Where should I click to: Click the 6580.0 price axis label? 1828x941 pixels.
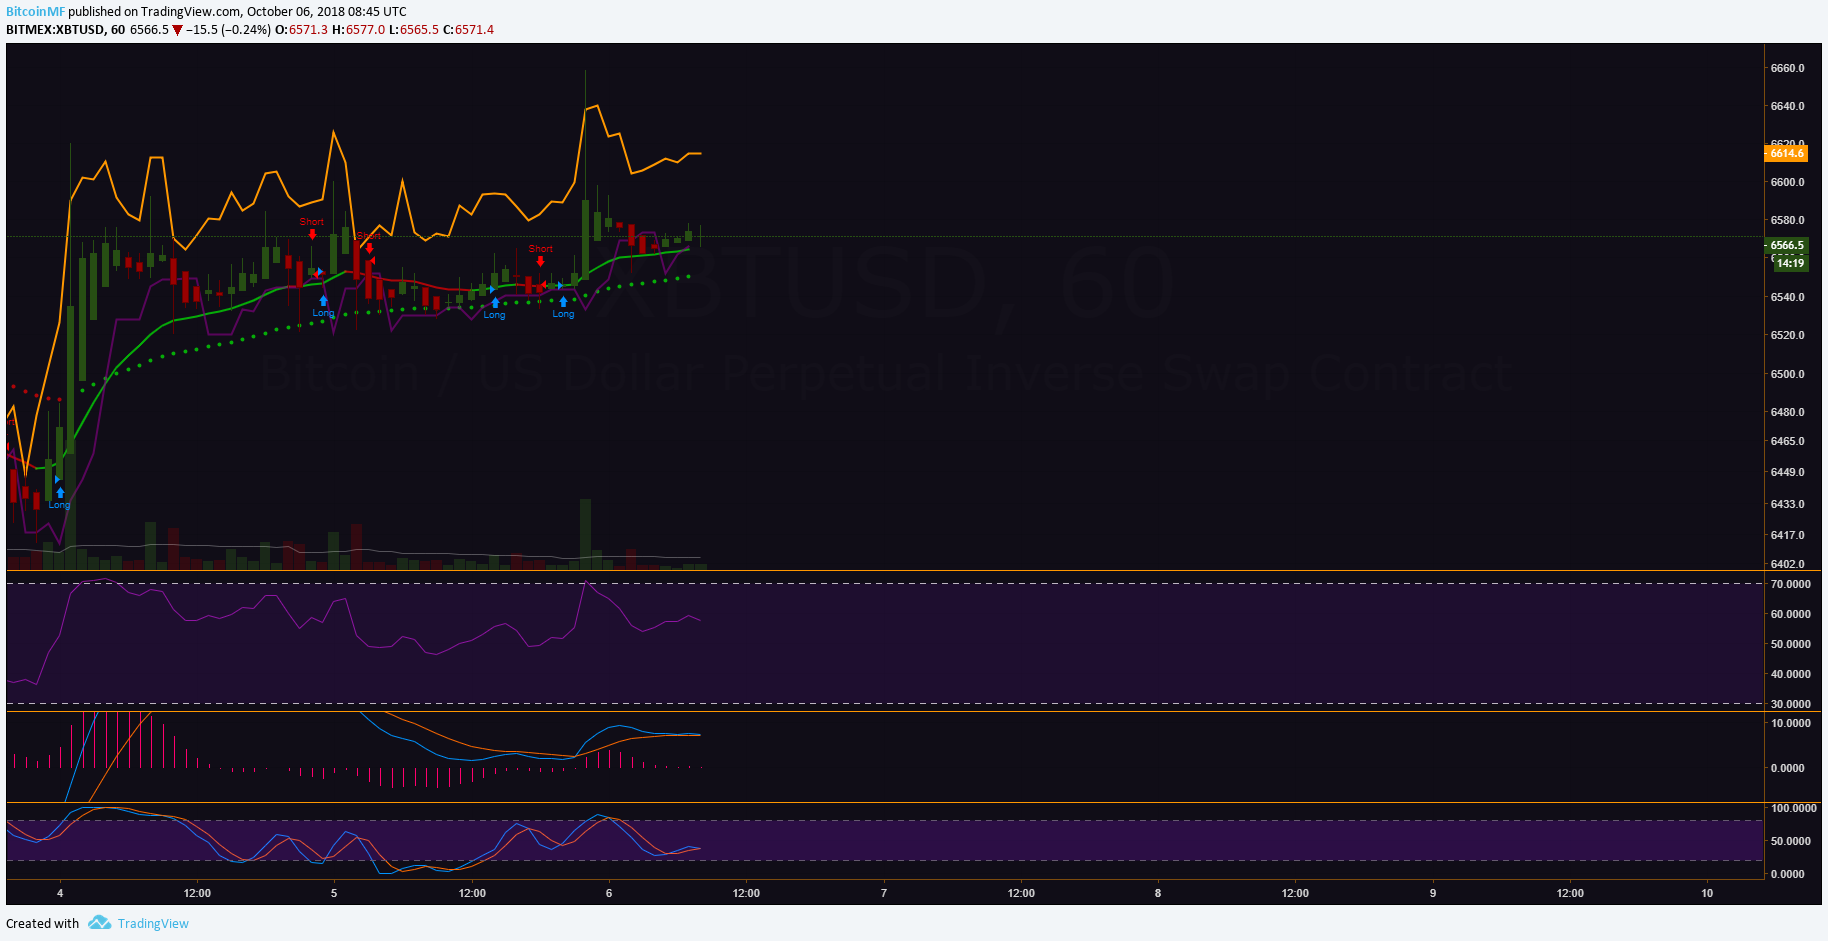coord(1787,220)
